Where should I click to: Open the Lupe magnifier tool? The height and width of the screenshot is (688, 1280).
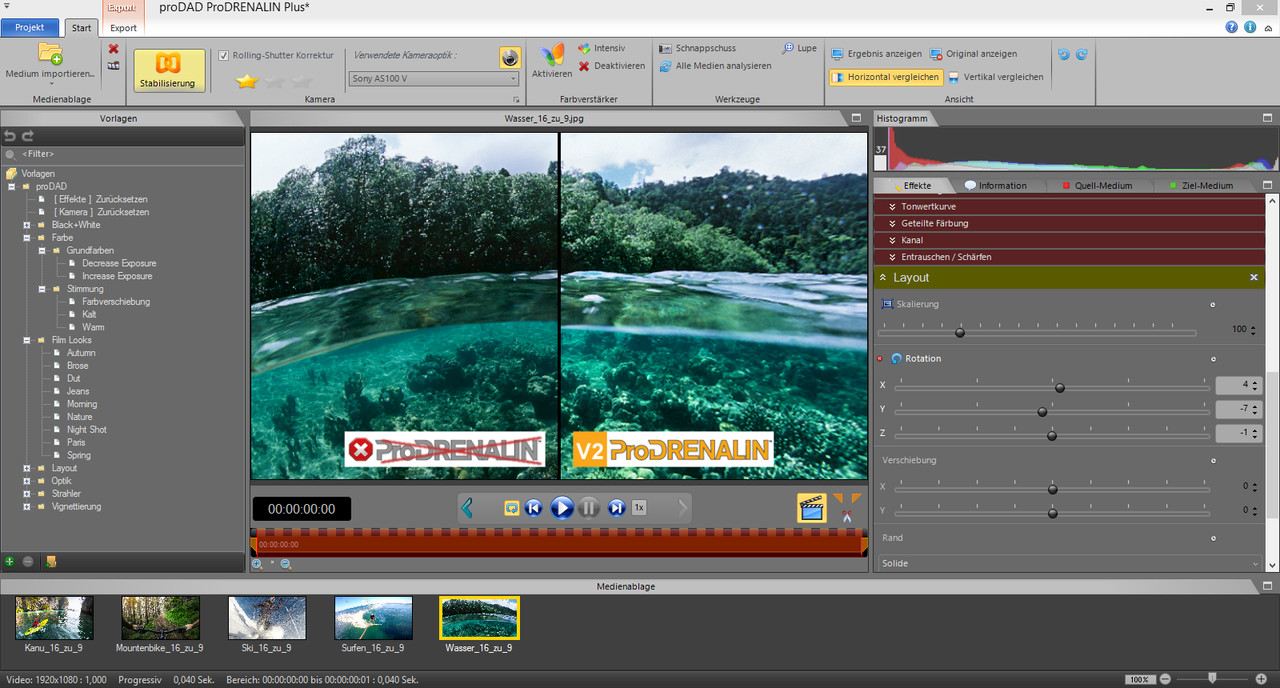tap(799, 48)
